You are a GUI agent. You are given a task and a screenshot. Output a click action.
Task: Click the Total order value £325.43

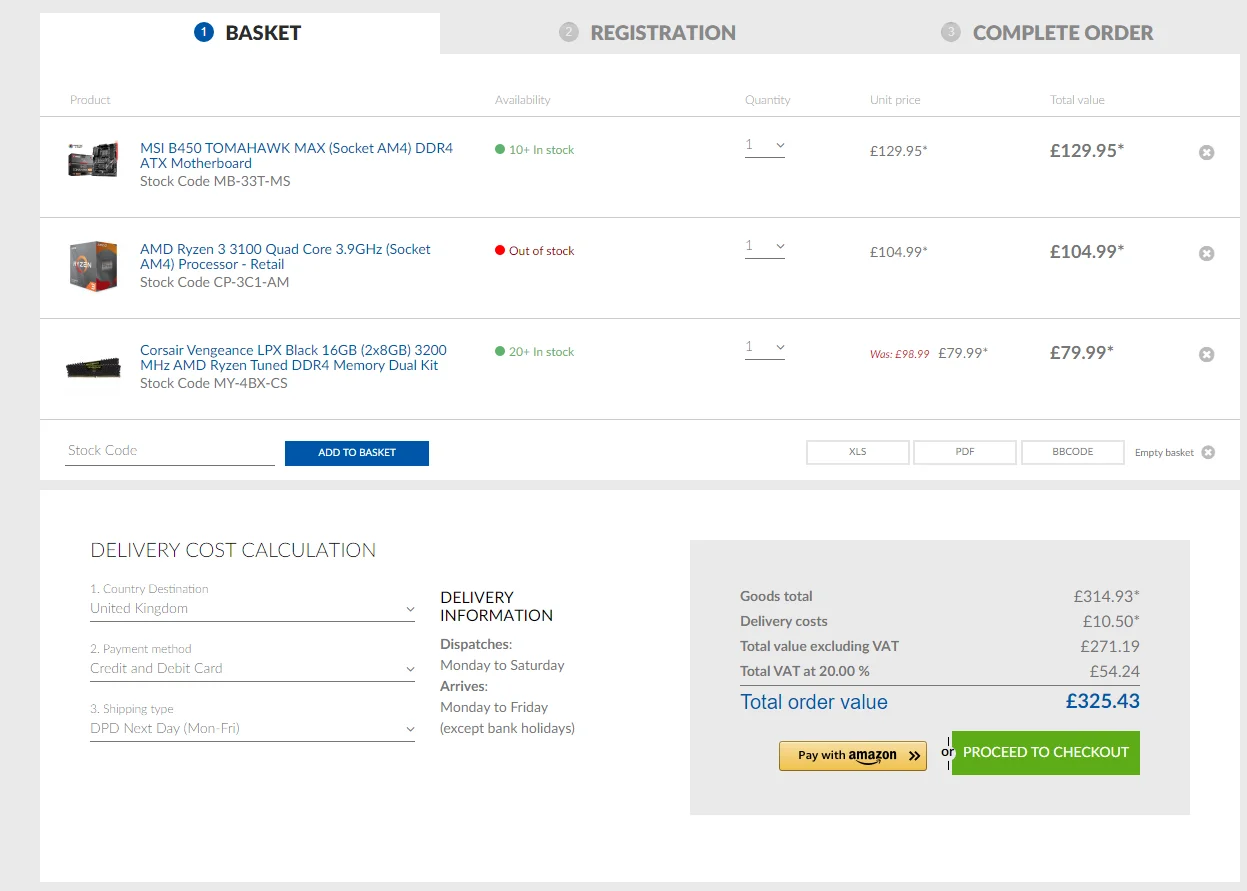click(x=1103, y=702)
